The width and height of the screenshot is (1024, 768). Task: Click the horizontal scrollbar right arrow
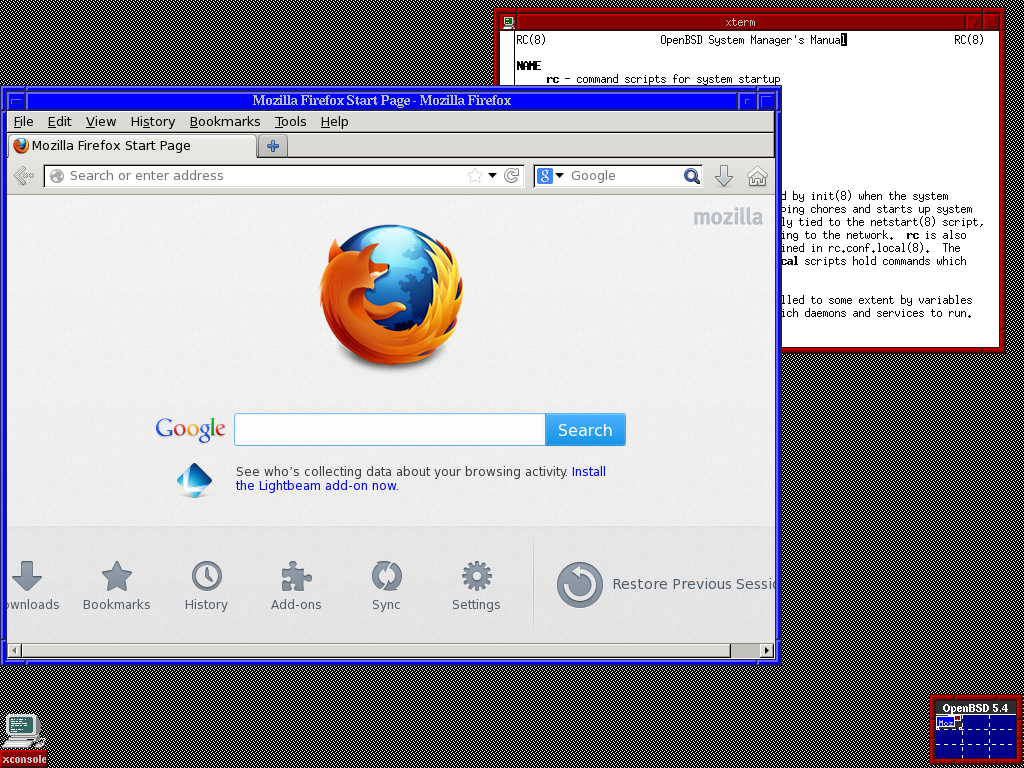coord(767,650)
